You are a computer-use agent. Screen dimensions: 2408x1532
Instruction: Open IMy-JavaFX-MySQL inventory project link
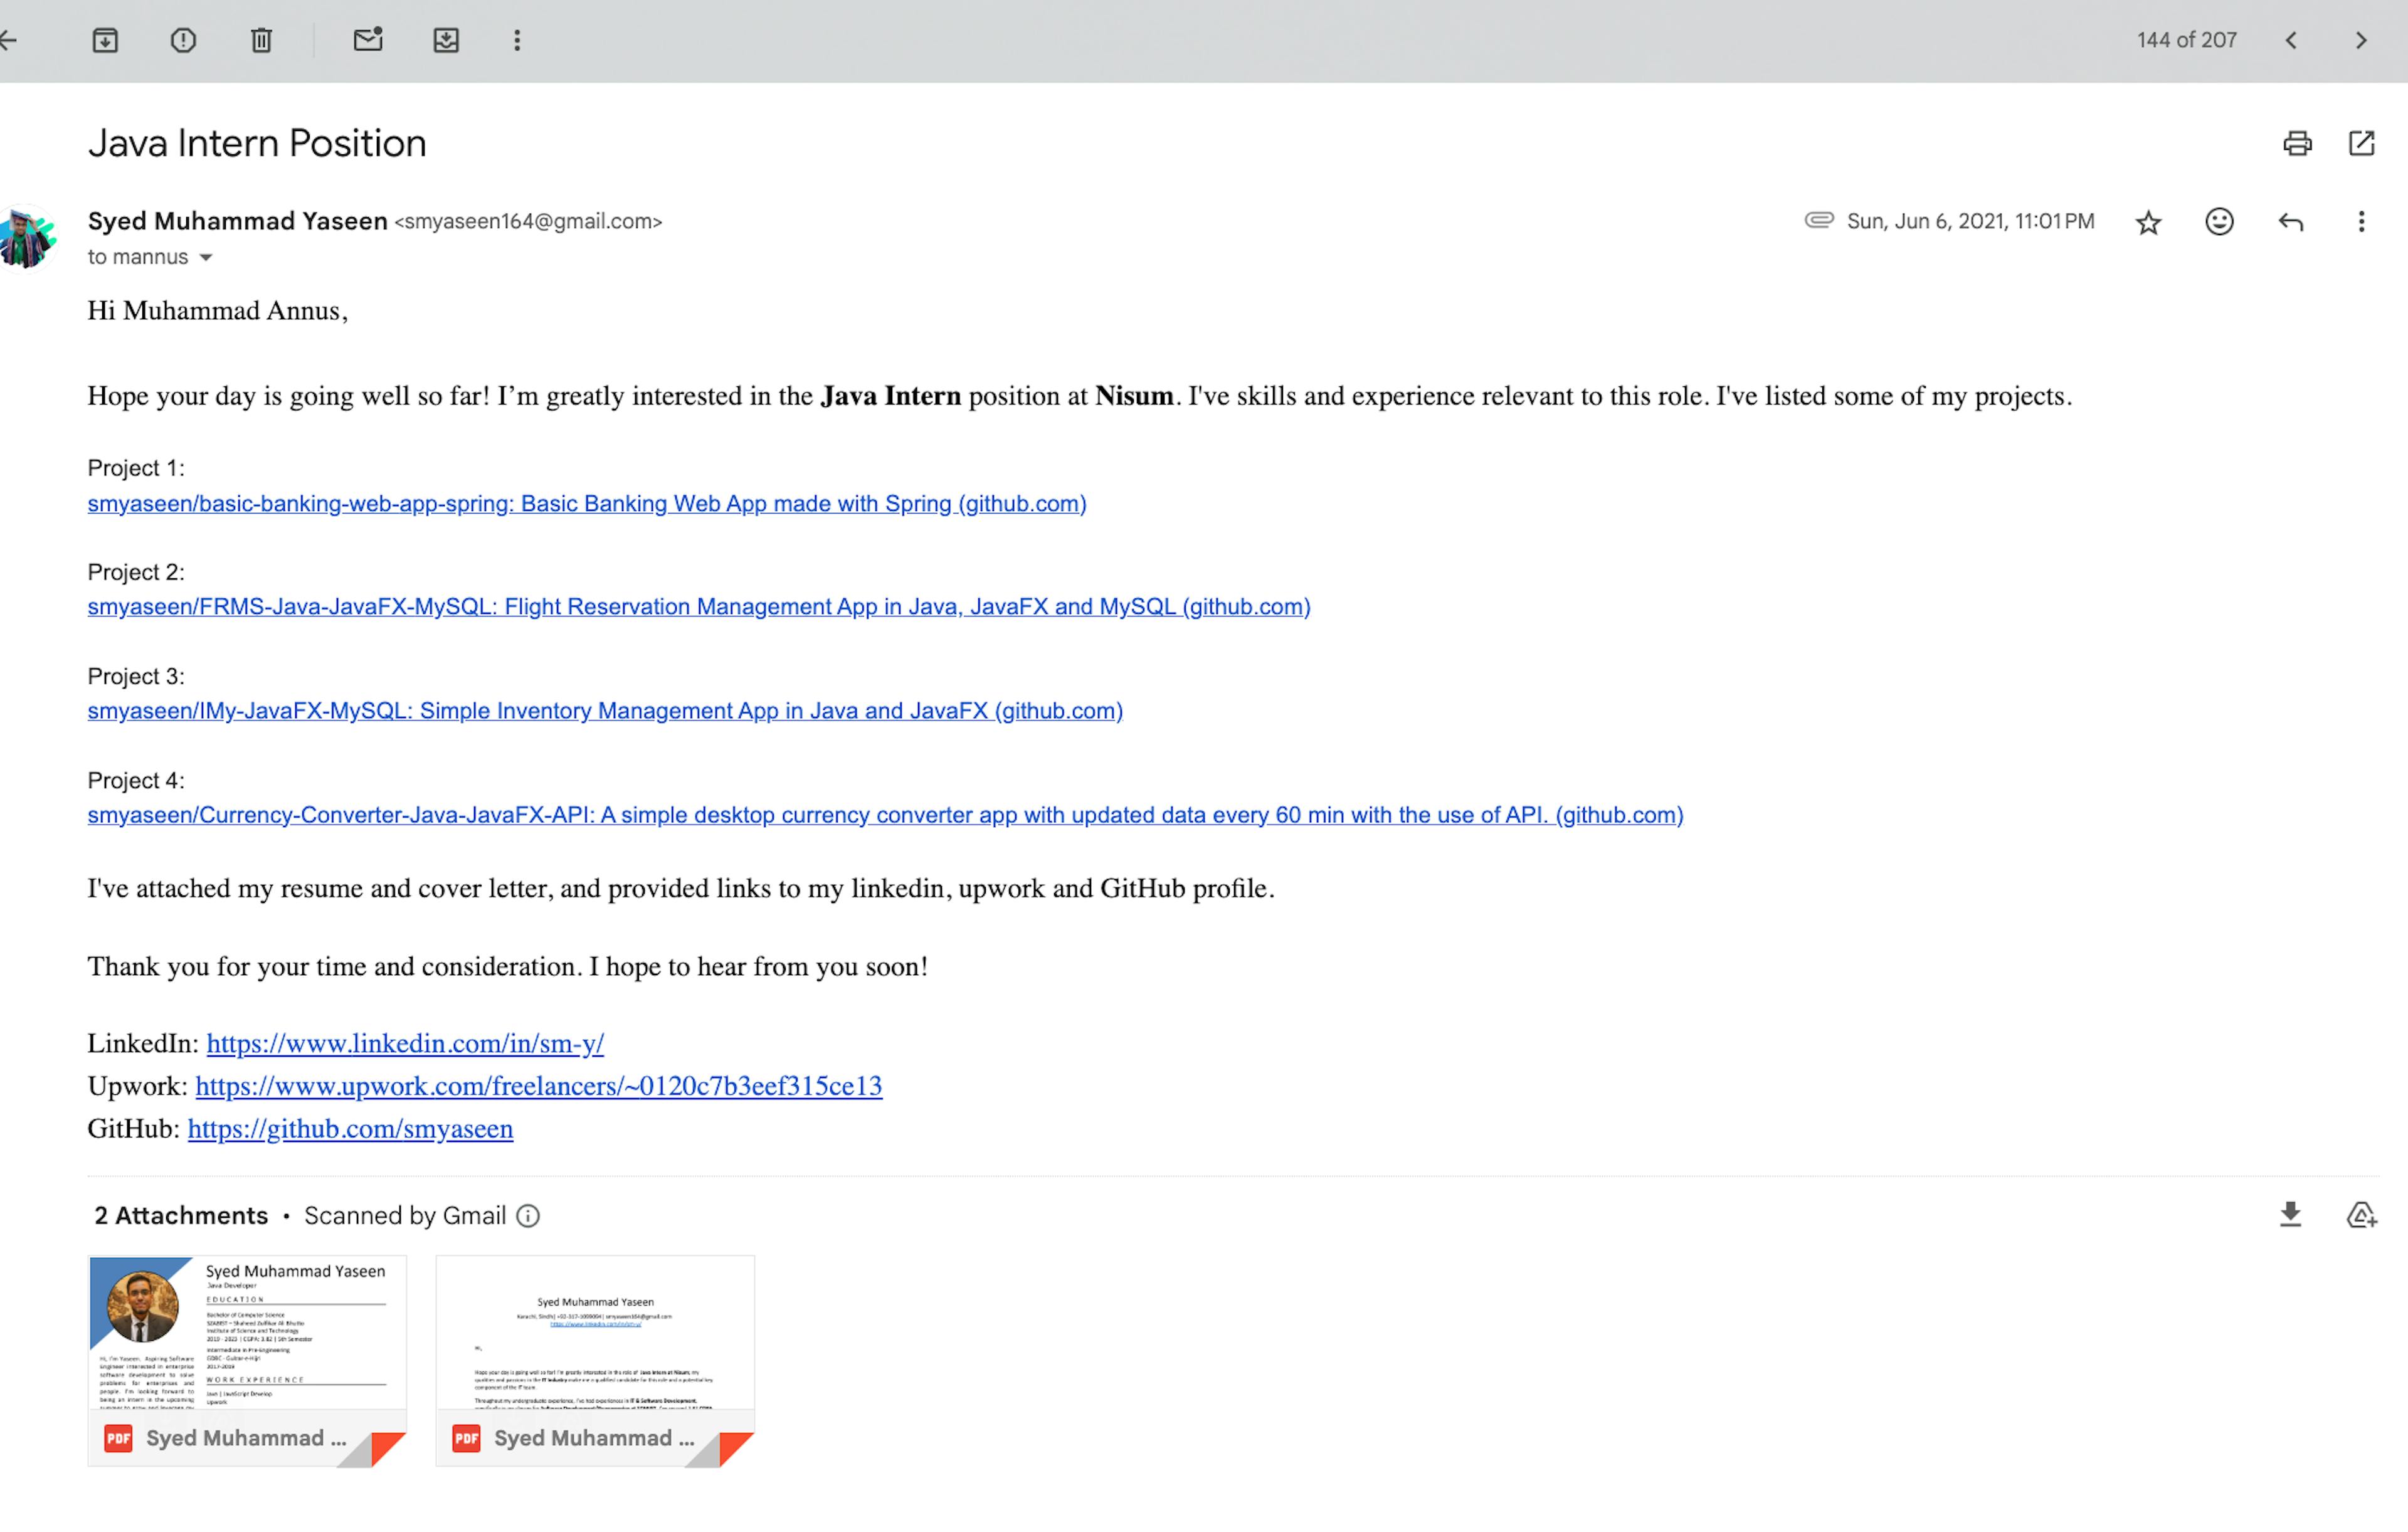(x=605, y=711)
